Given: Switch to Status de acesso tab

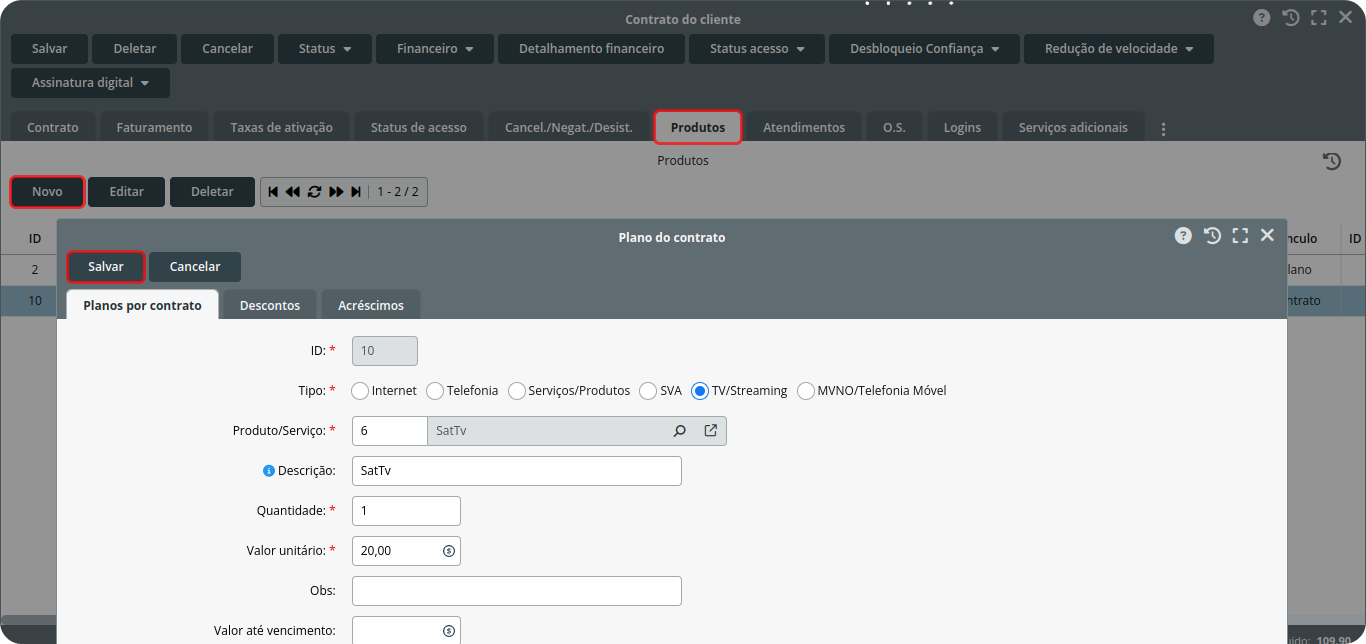Looking at the screenshot, I should (x=419, y=127).
